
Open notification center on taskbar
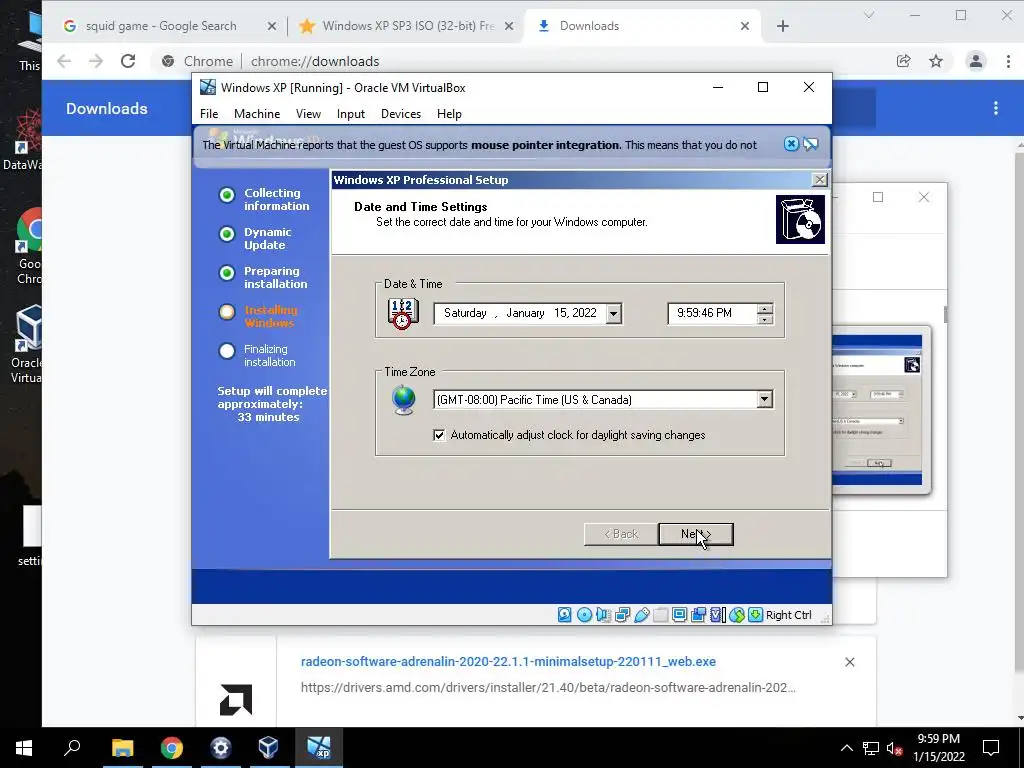991,748
